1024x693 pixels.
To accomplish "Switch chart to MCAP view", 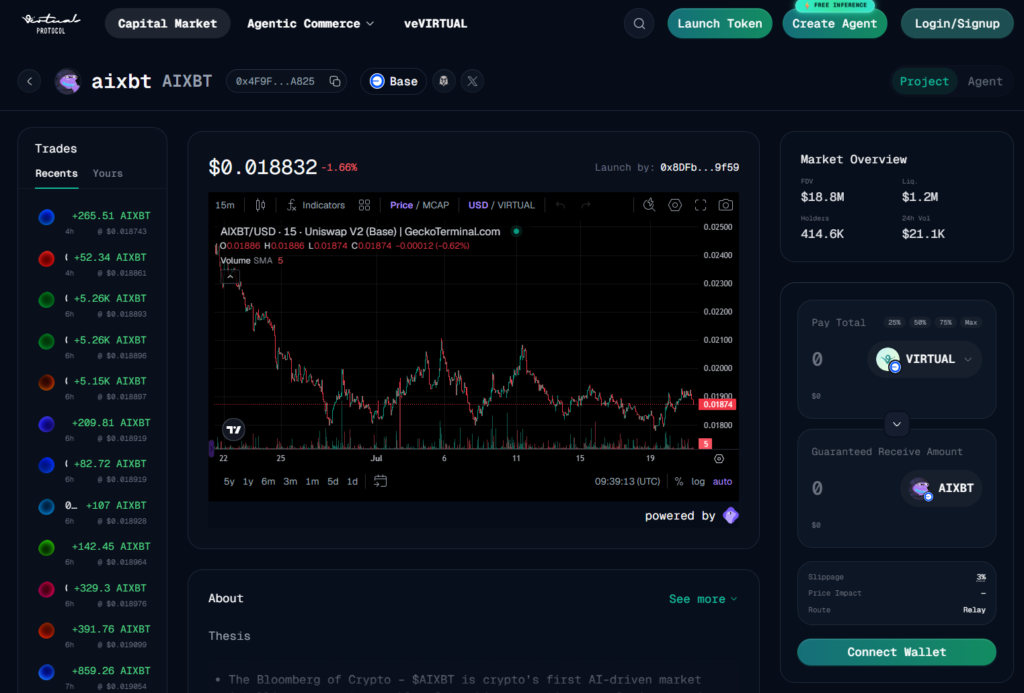I will pyautogui.click(x=436, y=205).
